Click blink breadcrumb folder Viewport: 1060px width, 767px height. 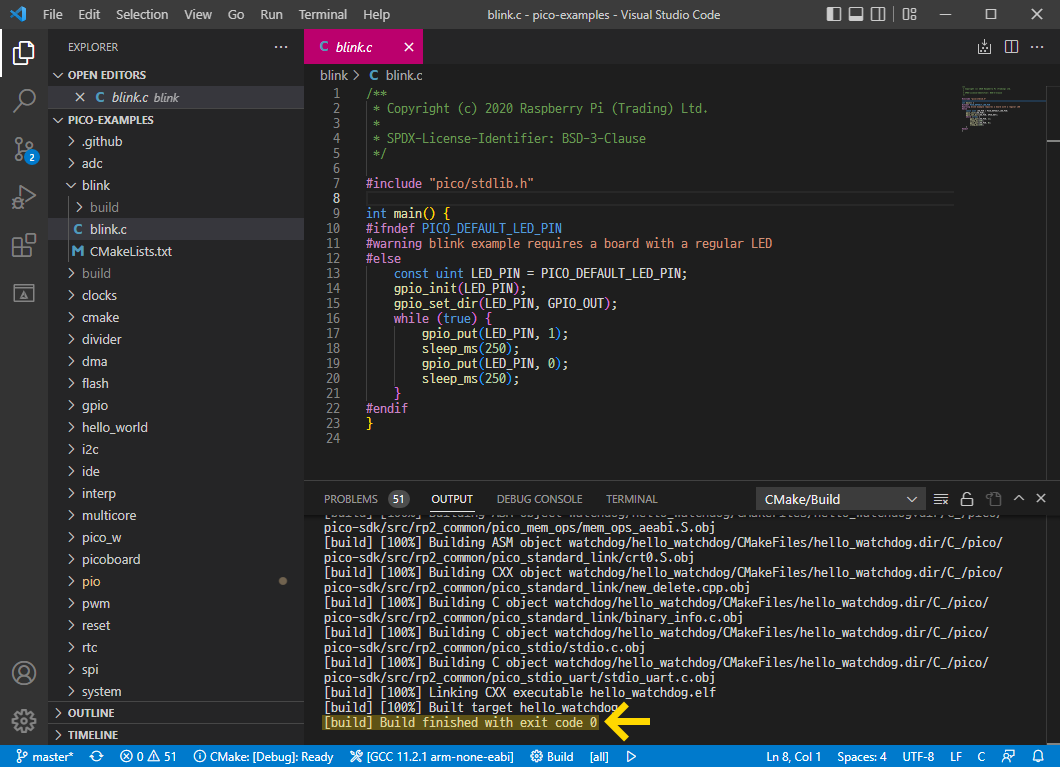334,76
